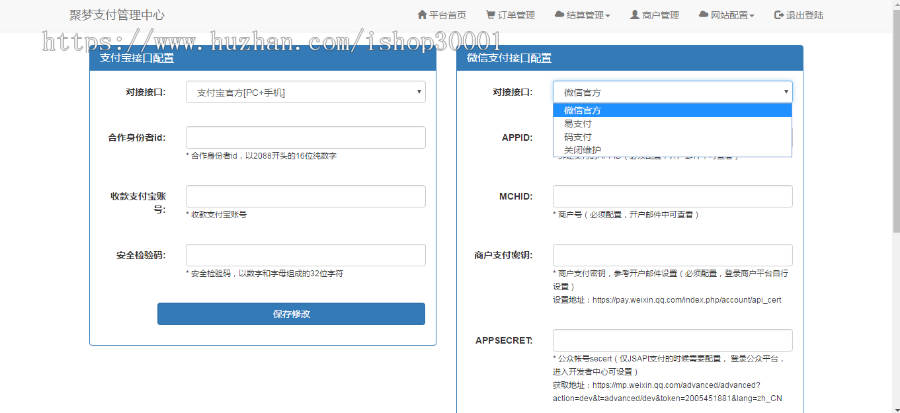Click the cloud icon next to 网站配置
900x413 pixels.
(x=703, y=15)
